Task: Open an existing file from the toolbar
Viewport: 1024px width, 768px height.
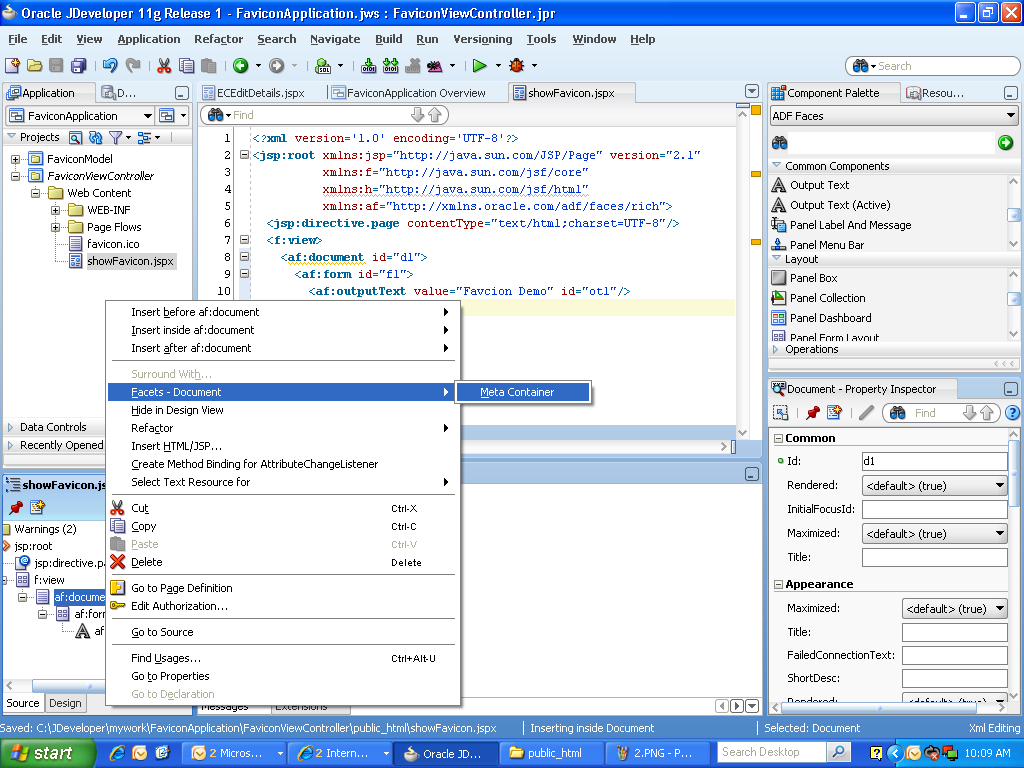Action: click(x=34, y=64)
